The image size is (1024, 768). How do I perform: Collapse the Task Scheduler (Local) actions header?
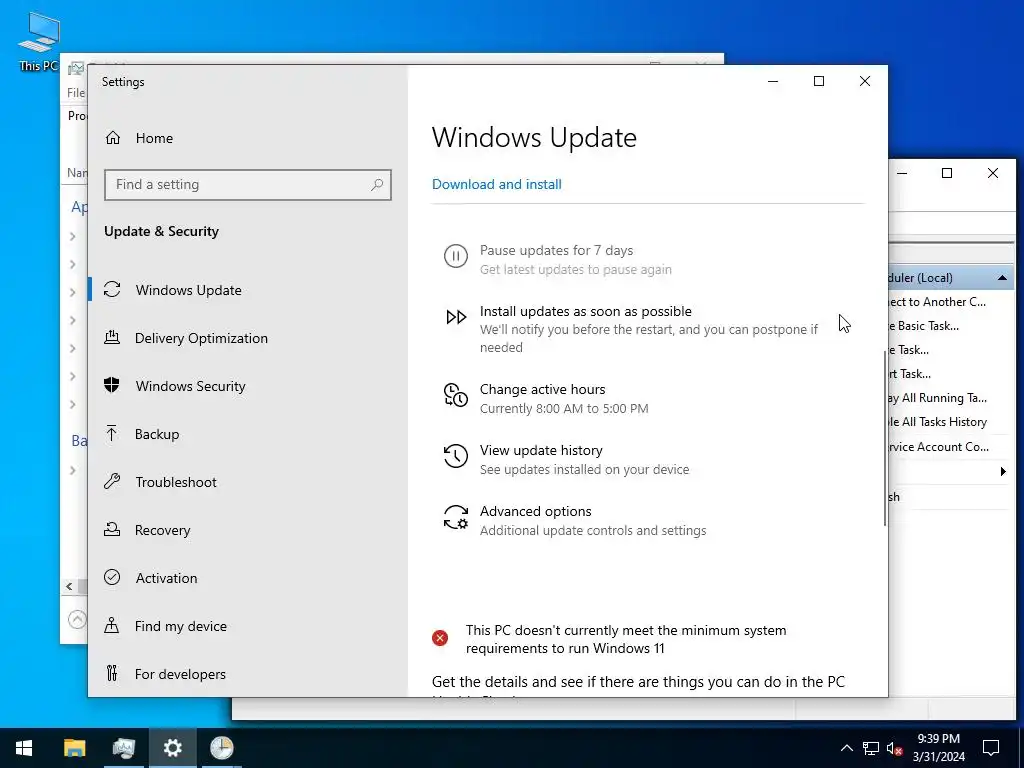coord(1002,278)
